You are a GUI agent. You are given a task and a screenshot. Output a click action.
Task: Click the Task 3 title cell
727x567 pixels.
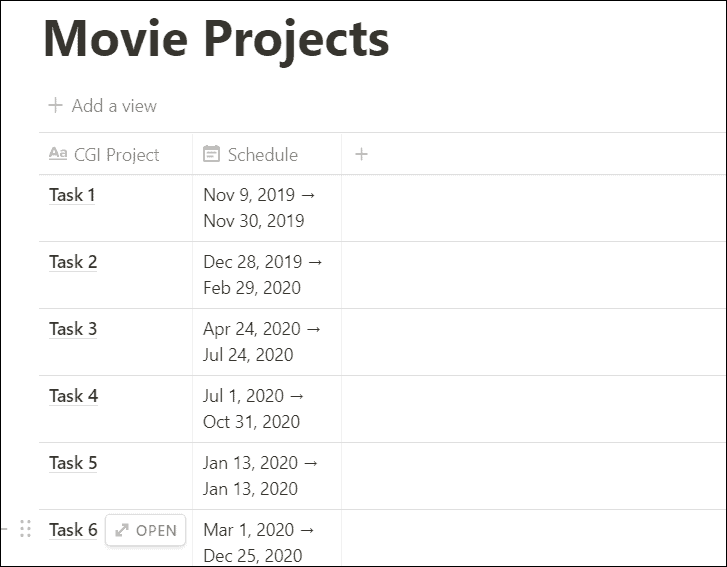73,329
